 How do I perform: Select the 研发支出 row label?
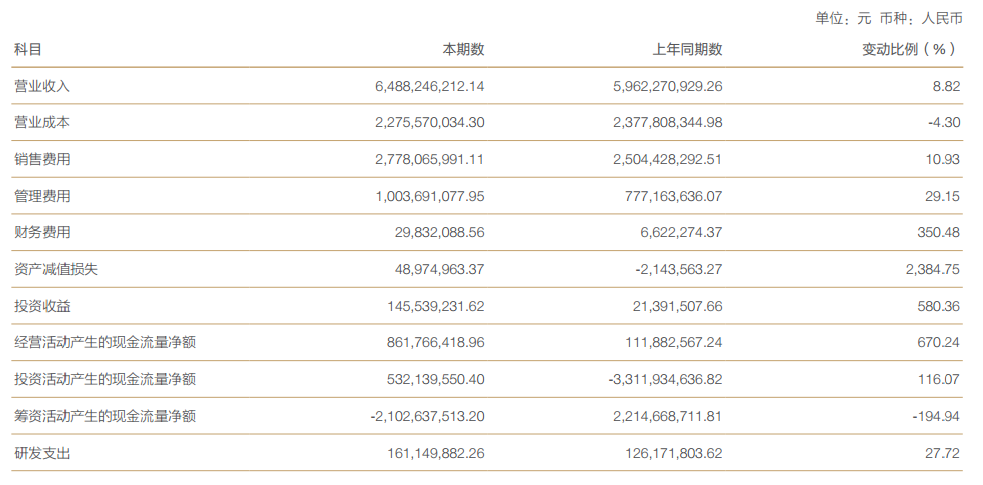tap(42, 453)
